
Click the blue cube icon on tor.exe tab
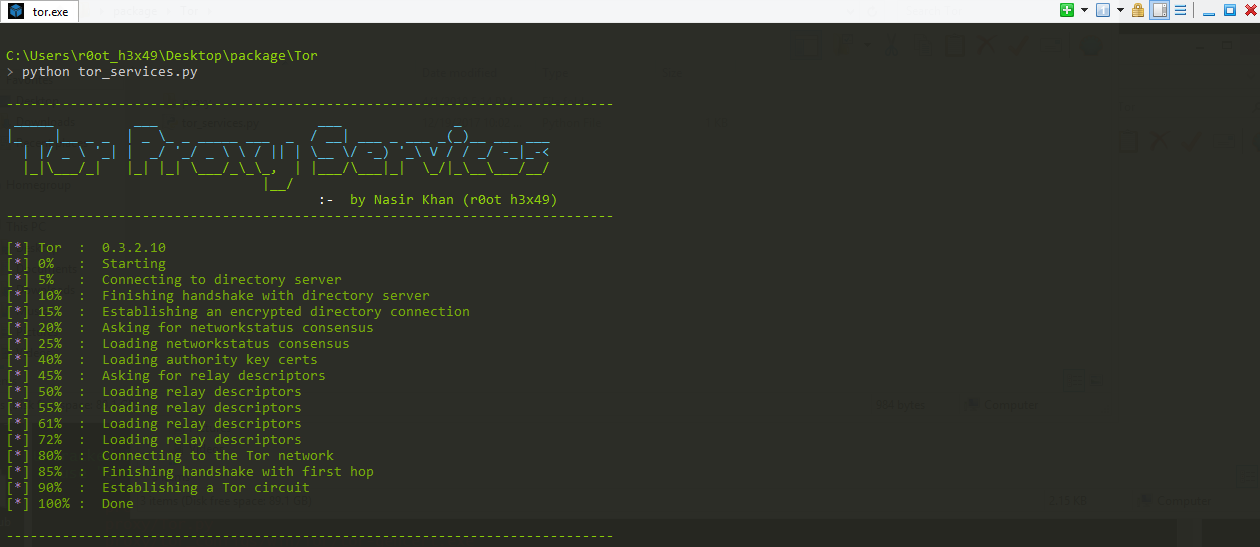click(17, 11)
